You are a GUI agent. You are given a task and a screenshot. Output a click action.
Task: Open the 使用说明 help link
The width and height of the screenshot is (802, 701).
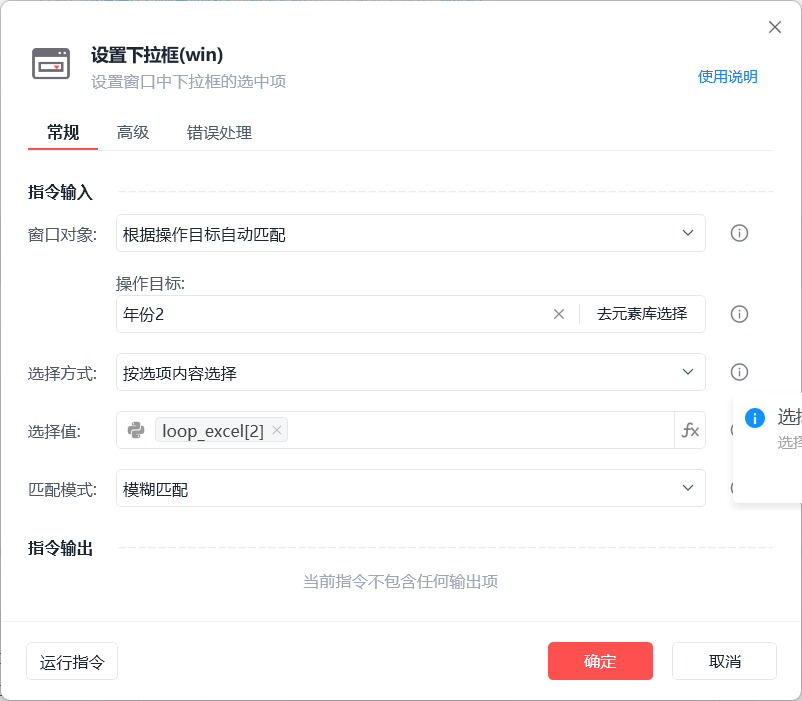(727, 77)
